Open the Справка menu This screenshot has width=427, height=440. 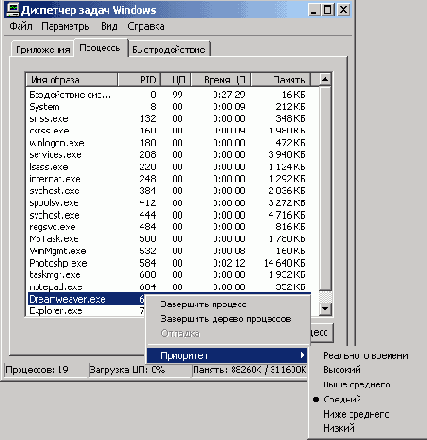click(146, 26)
